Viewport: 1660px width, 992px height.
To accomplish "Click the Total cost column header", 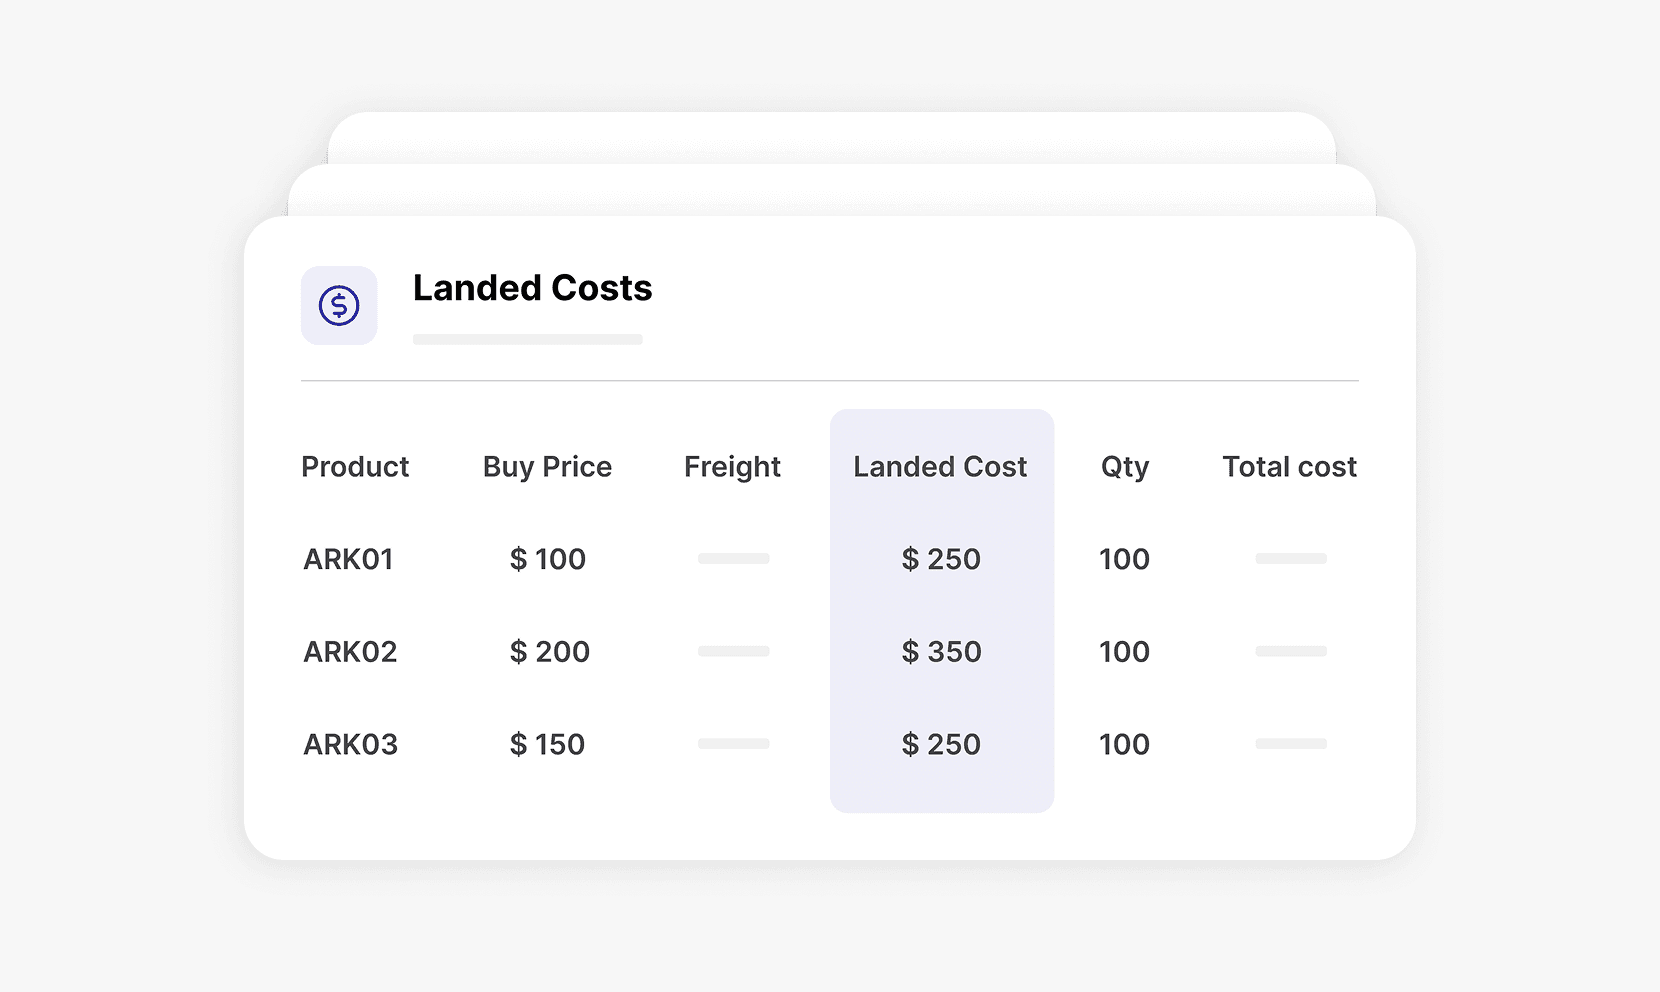I will 1289,466.
